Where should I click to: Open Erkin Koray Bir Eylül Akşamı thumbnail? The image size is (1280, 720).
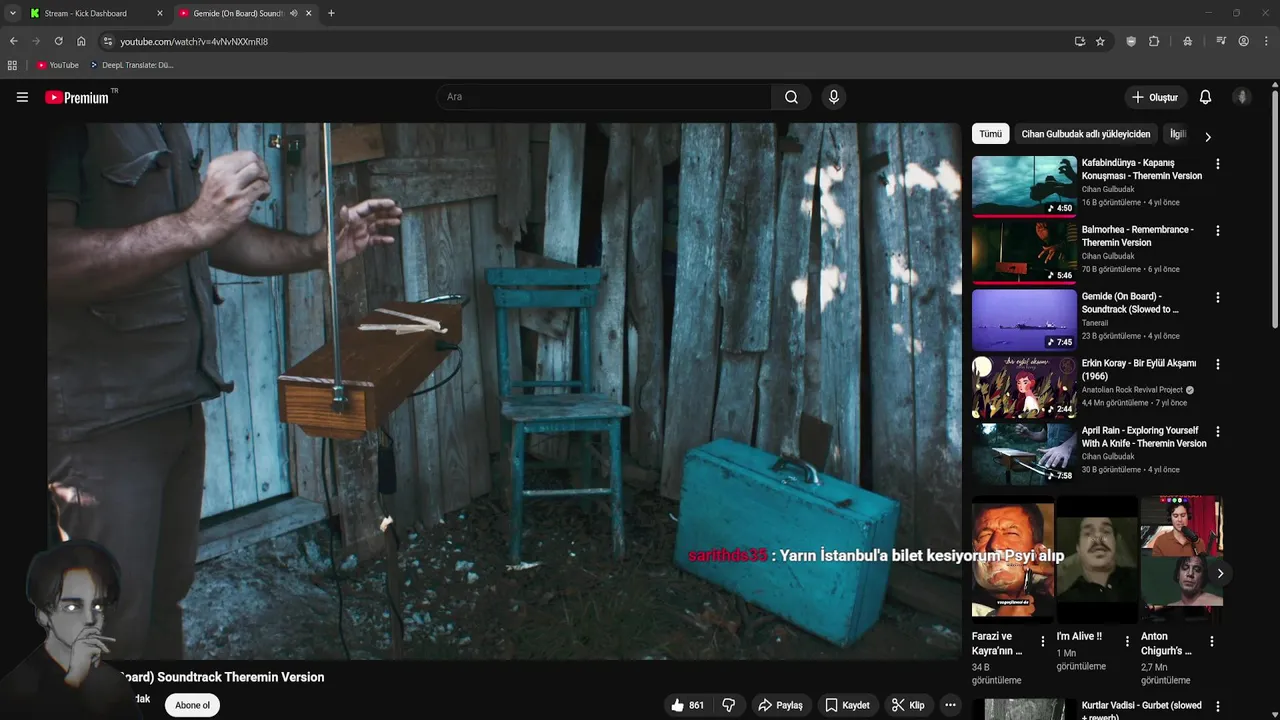[1024, 387]
